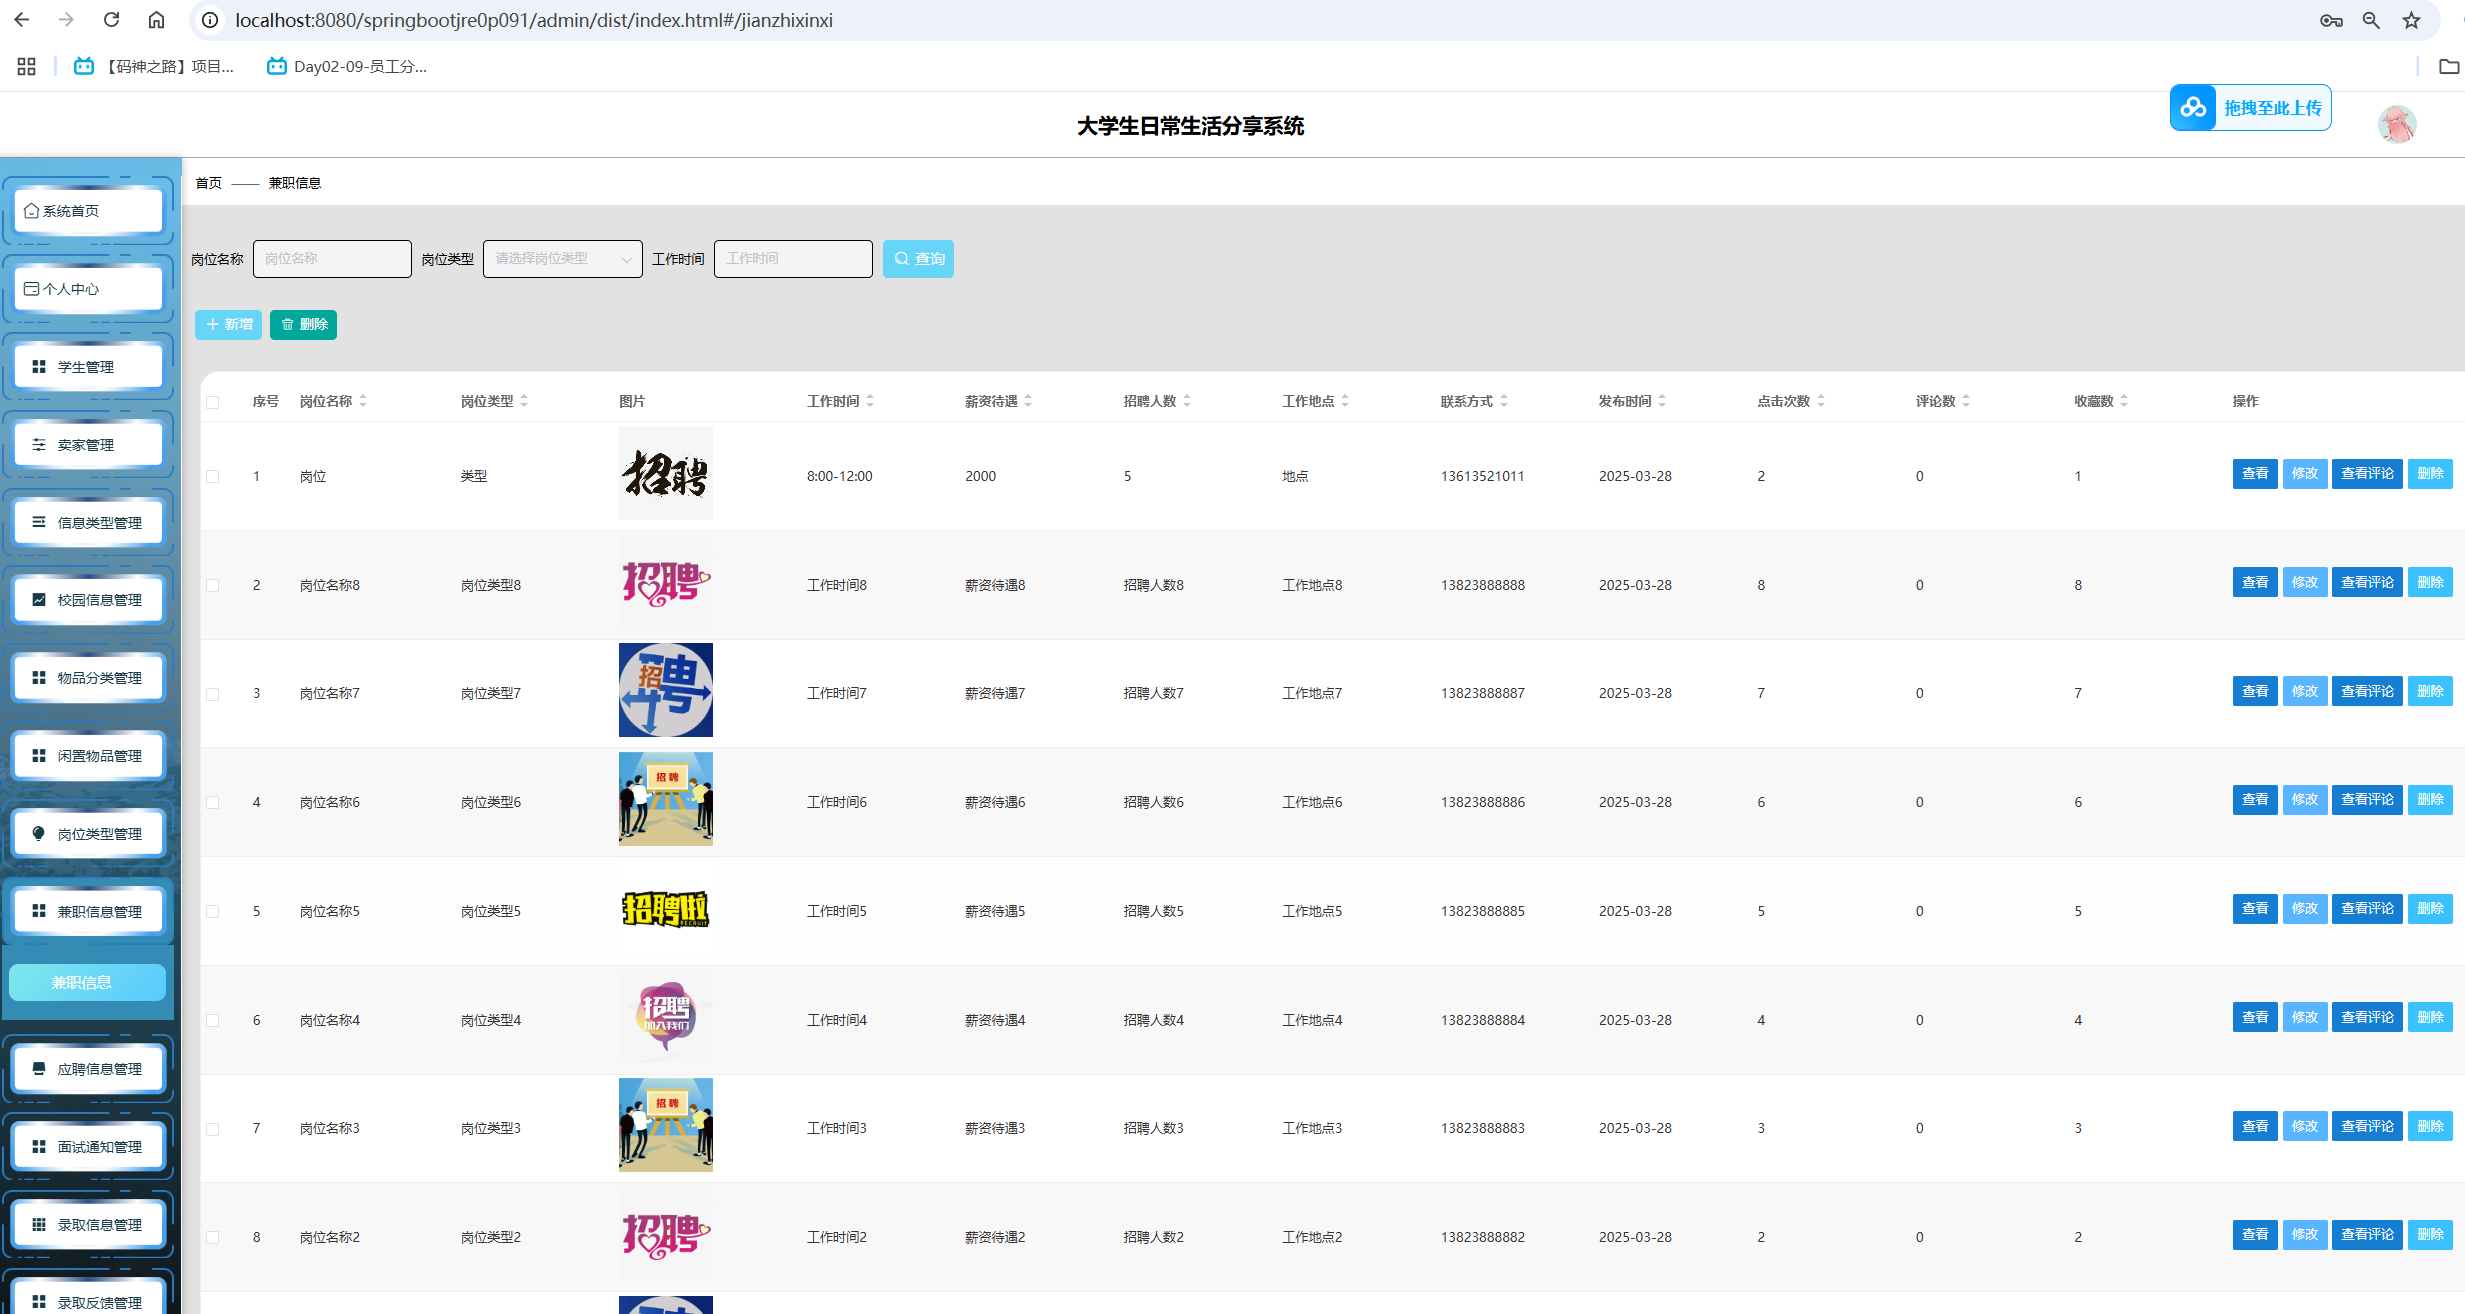2465x1314 pixels.
Task: Click the cloud upload icon
Action: point(2193,108)
